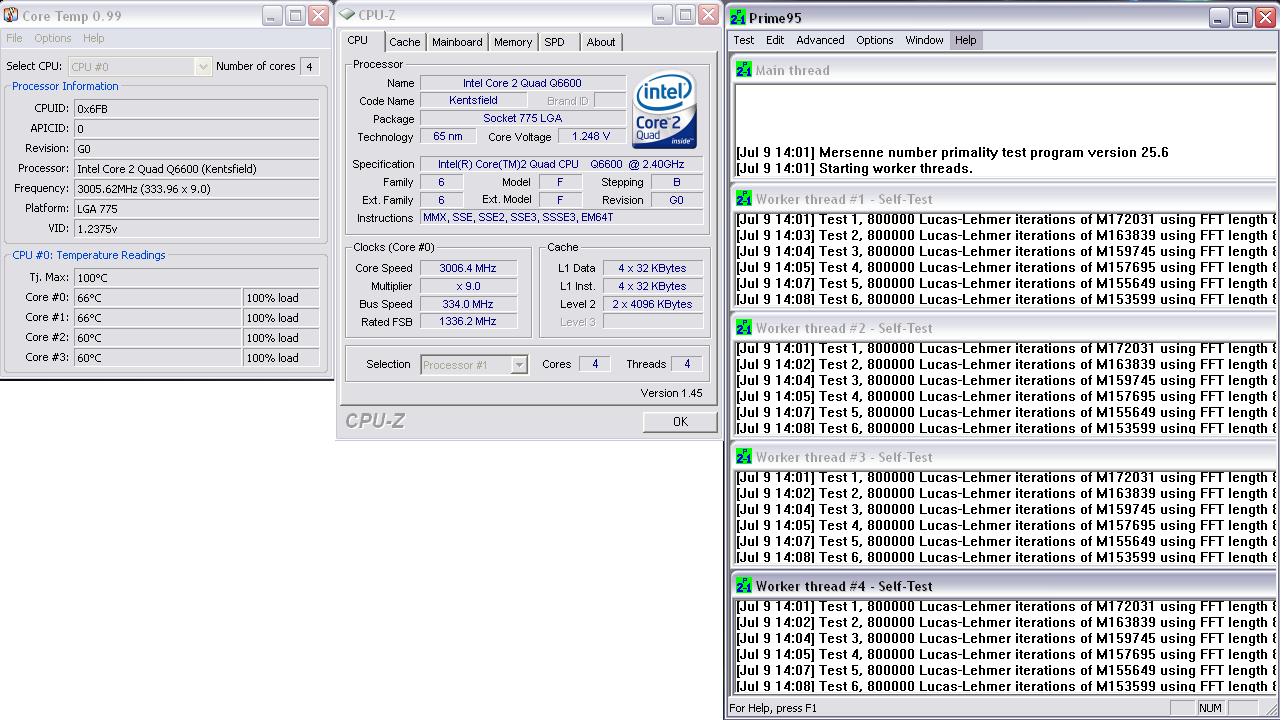Open Core Temp File menu
This screenshot has height=720, width=1281.
tap(14, 38)
